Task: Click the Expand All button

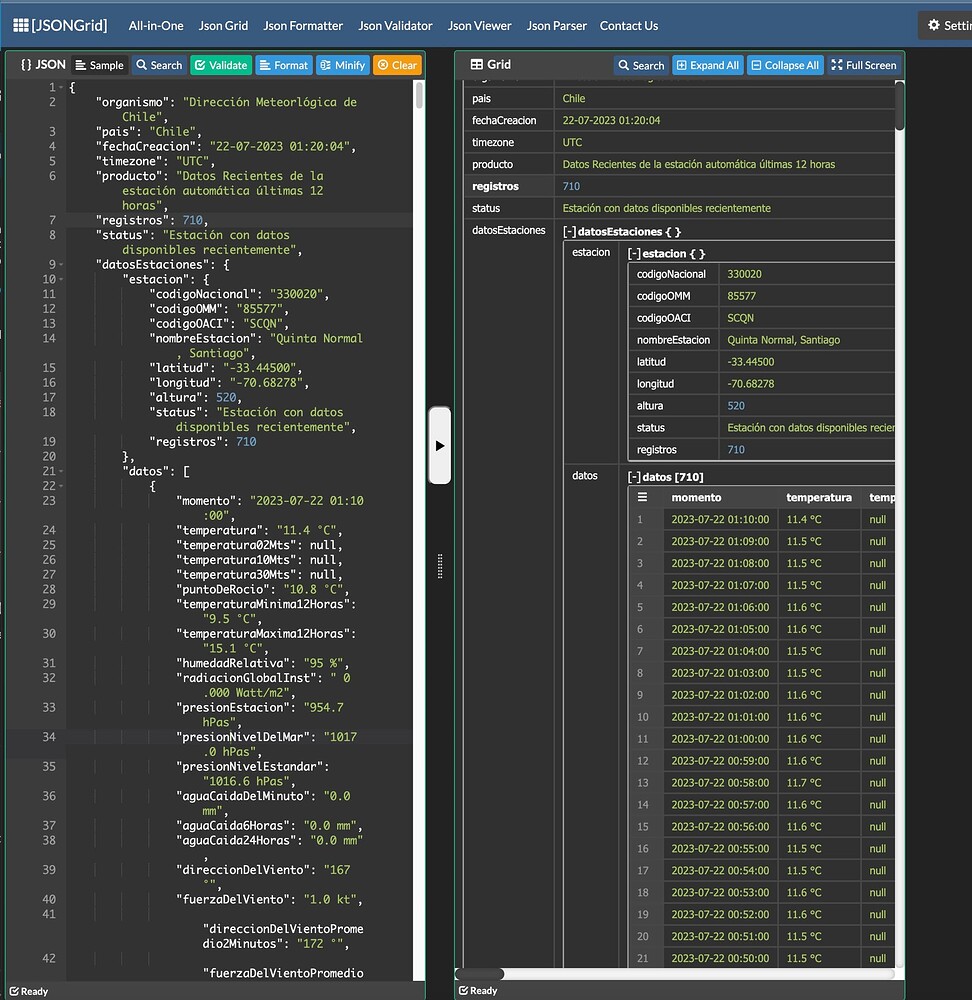Action: click(x=707, y=64)
